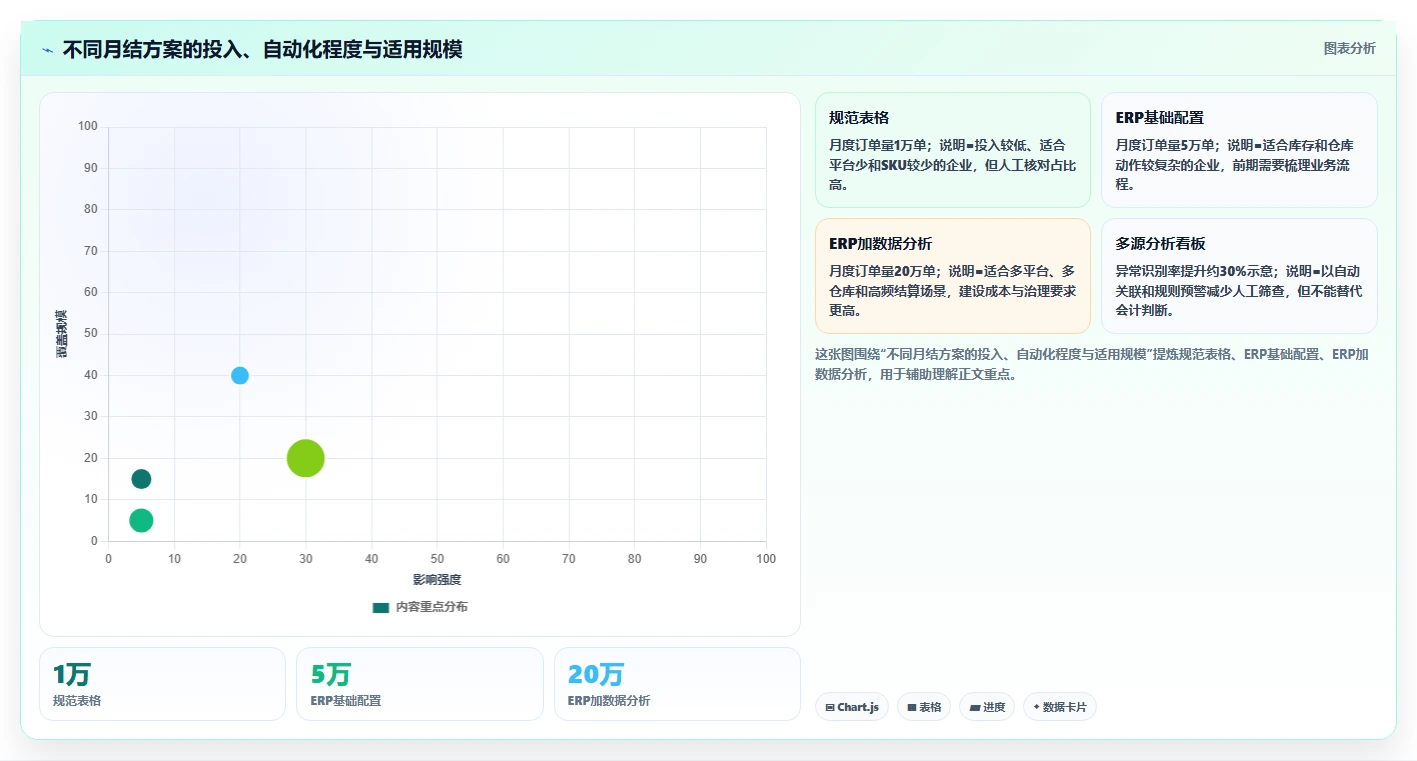The image size is (1417, 761).
Task: Click the 20万 ERP加数据分析 stat card
Action: click(x=677, y=684)
